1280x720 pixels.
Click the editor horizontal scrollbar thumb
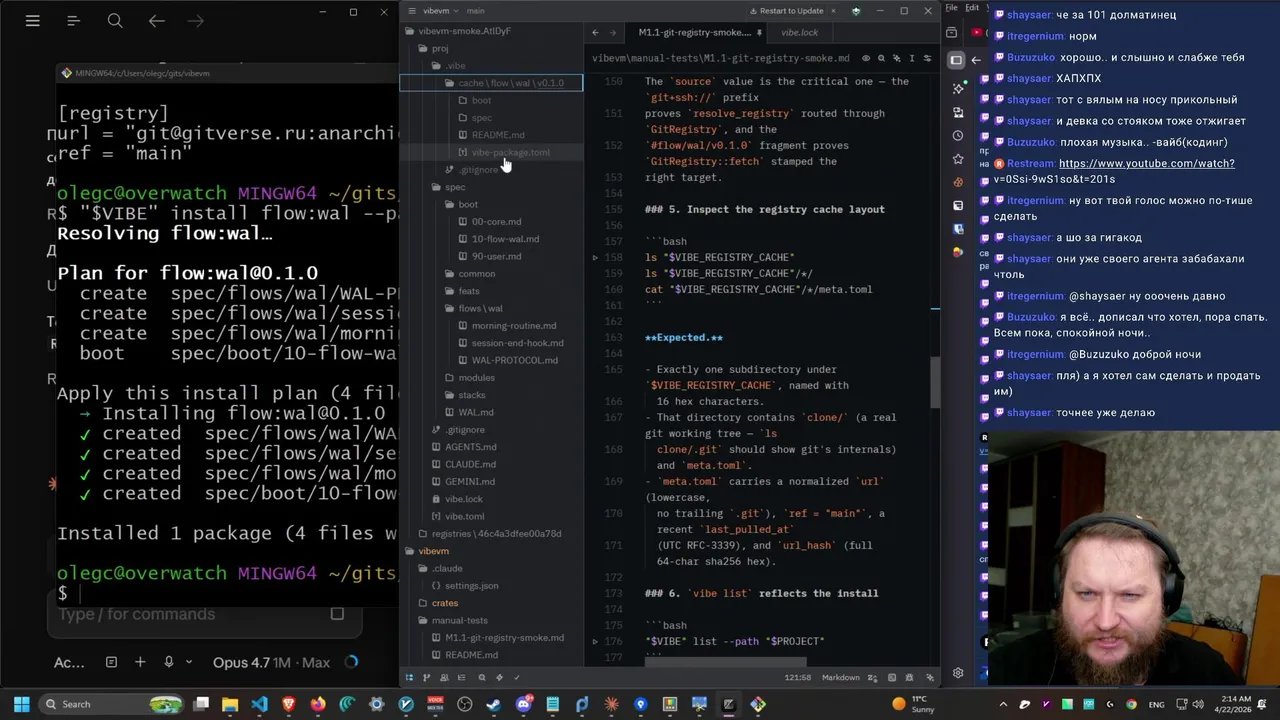point(725,661)
